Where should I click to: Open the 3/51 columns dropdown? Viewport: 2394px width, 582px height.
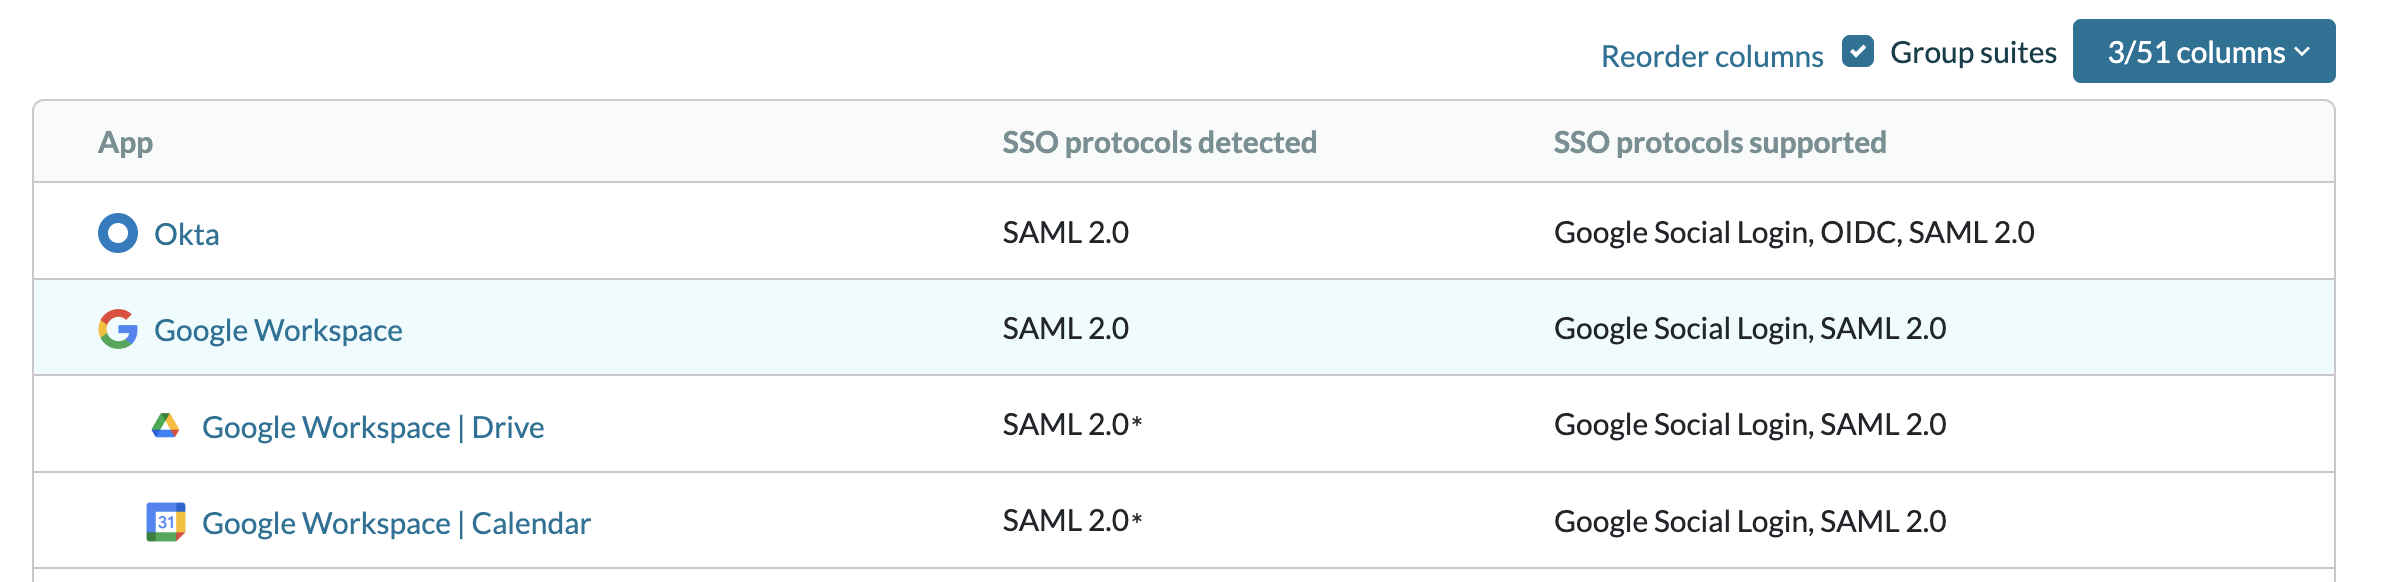tap(2204, 51)
